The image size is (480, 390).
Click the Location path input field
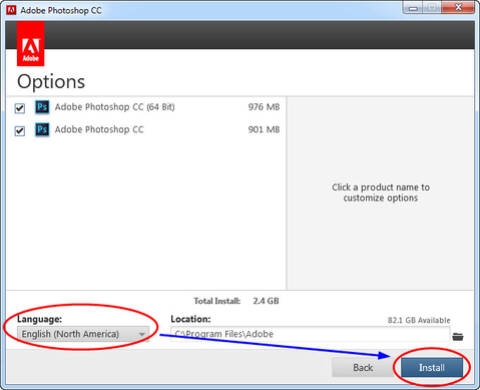tap(310, 334)
